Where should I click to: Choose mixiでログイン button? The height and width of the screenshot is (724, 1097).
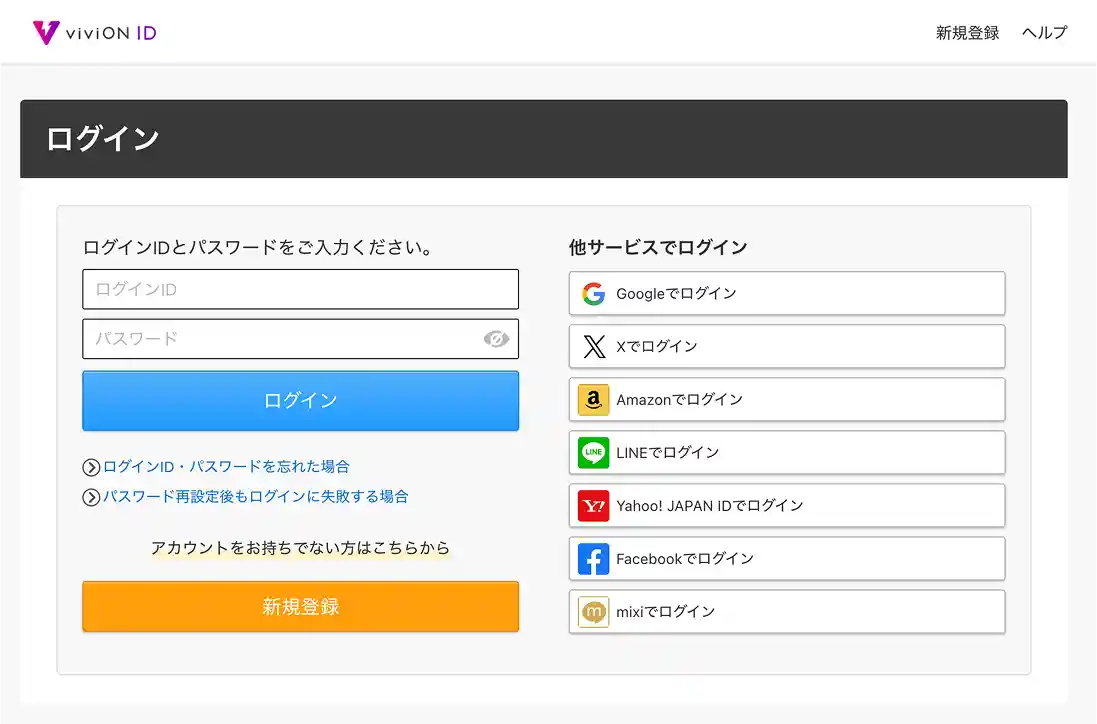tap(787, 612)
